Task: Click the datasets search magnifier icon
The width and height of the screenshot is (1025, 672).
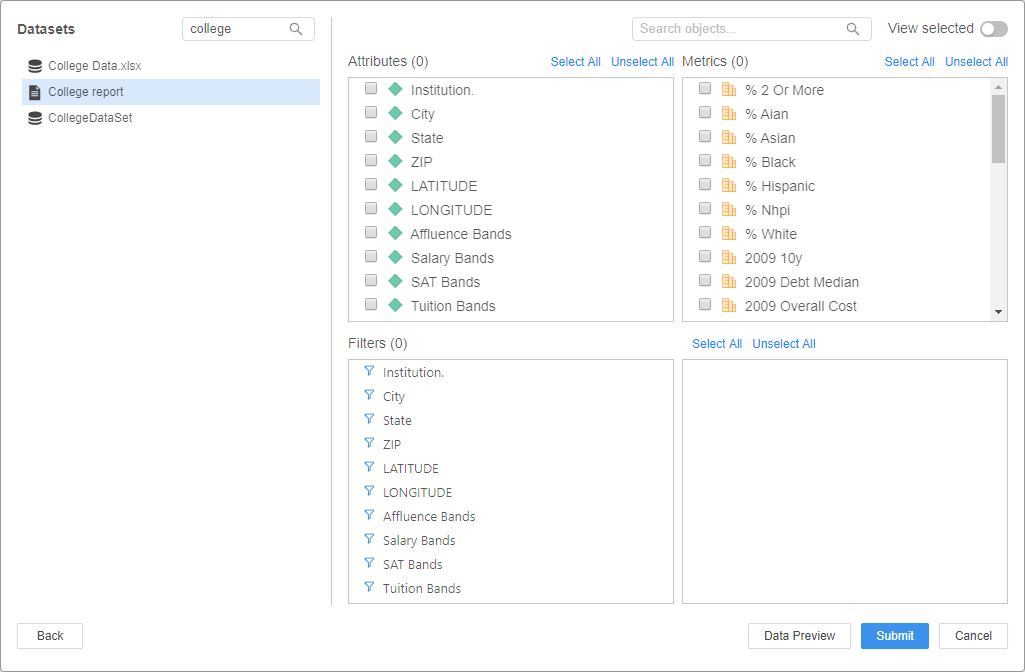Action: [296, 29]
